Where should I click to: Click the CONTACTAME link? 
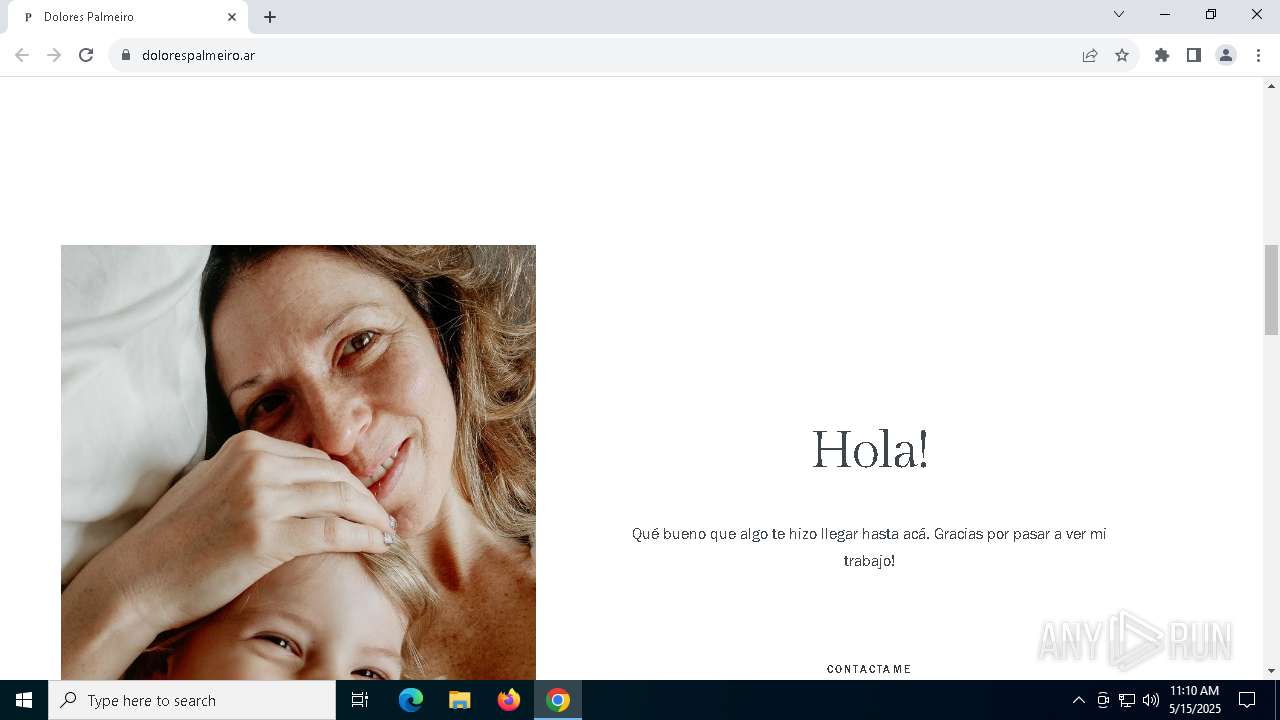869,669
